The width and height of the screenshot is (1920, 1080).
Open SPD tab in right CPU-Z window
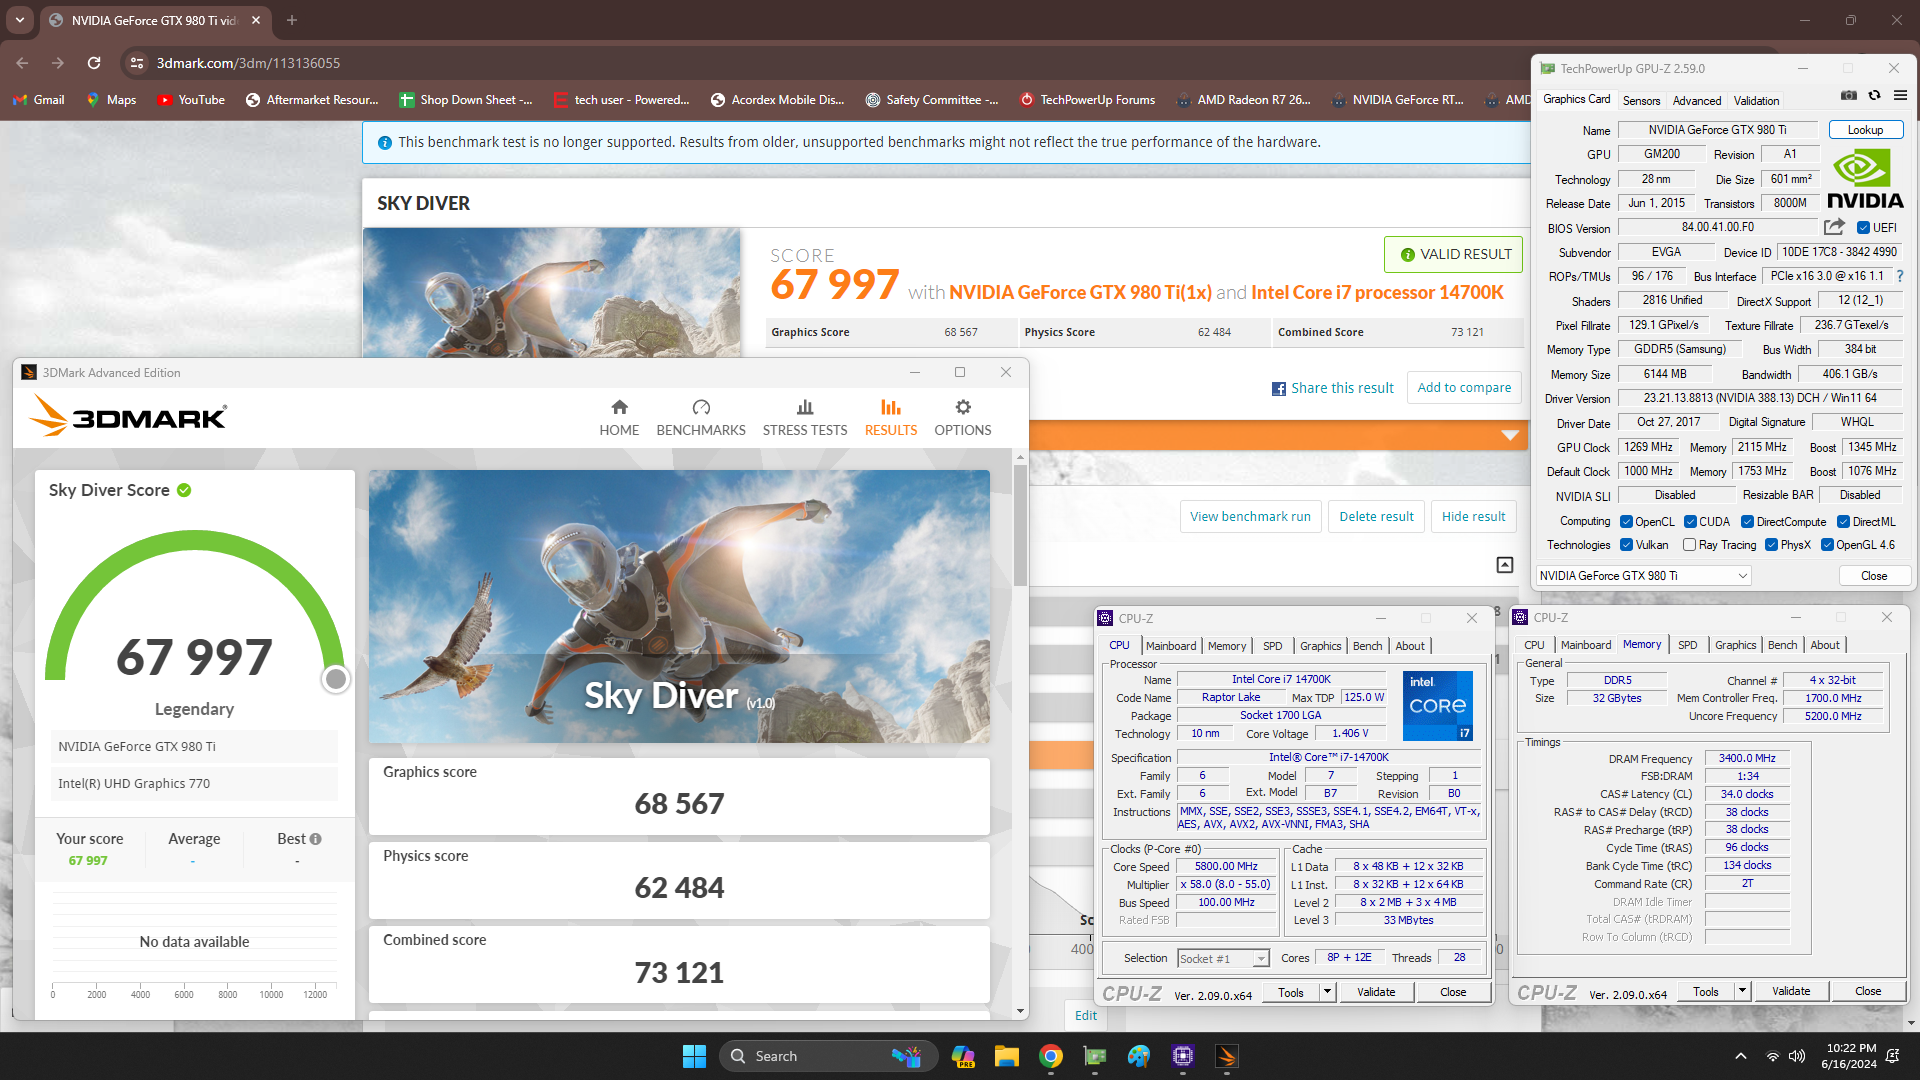click(x=1687, y=646)
